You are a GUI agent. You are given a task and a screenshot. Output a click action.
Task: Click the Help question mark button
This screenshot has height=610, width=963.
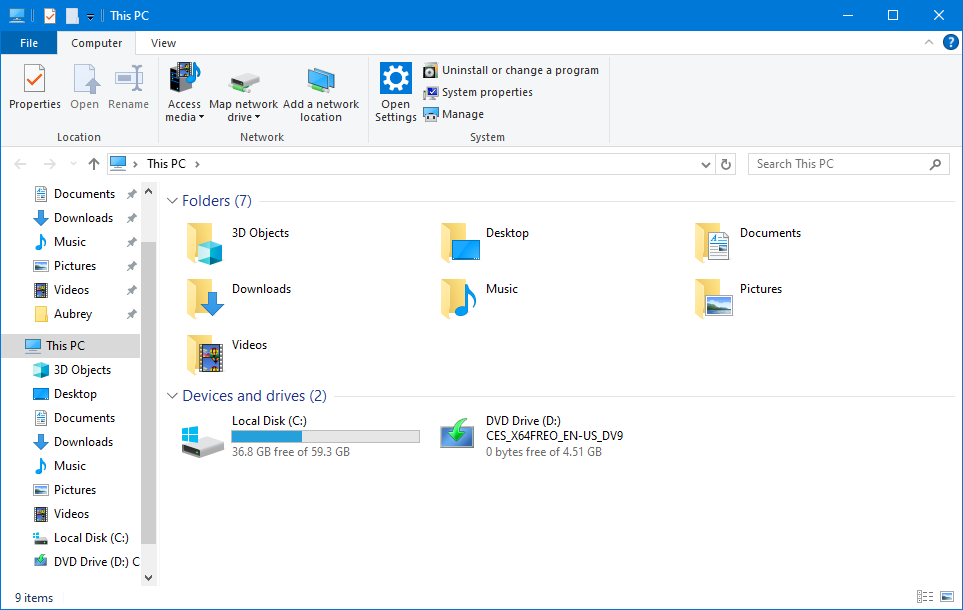[950, 43]
